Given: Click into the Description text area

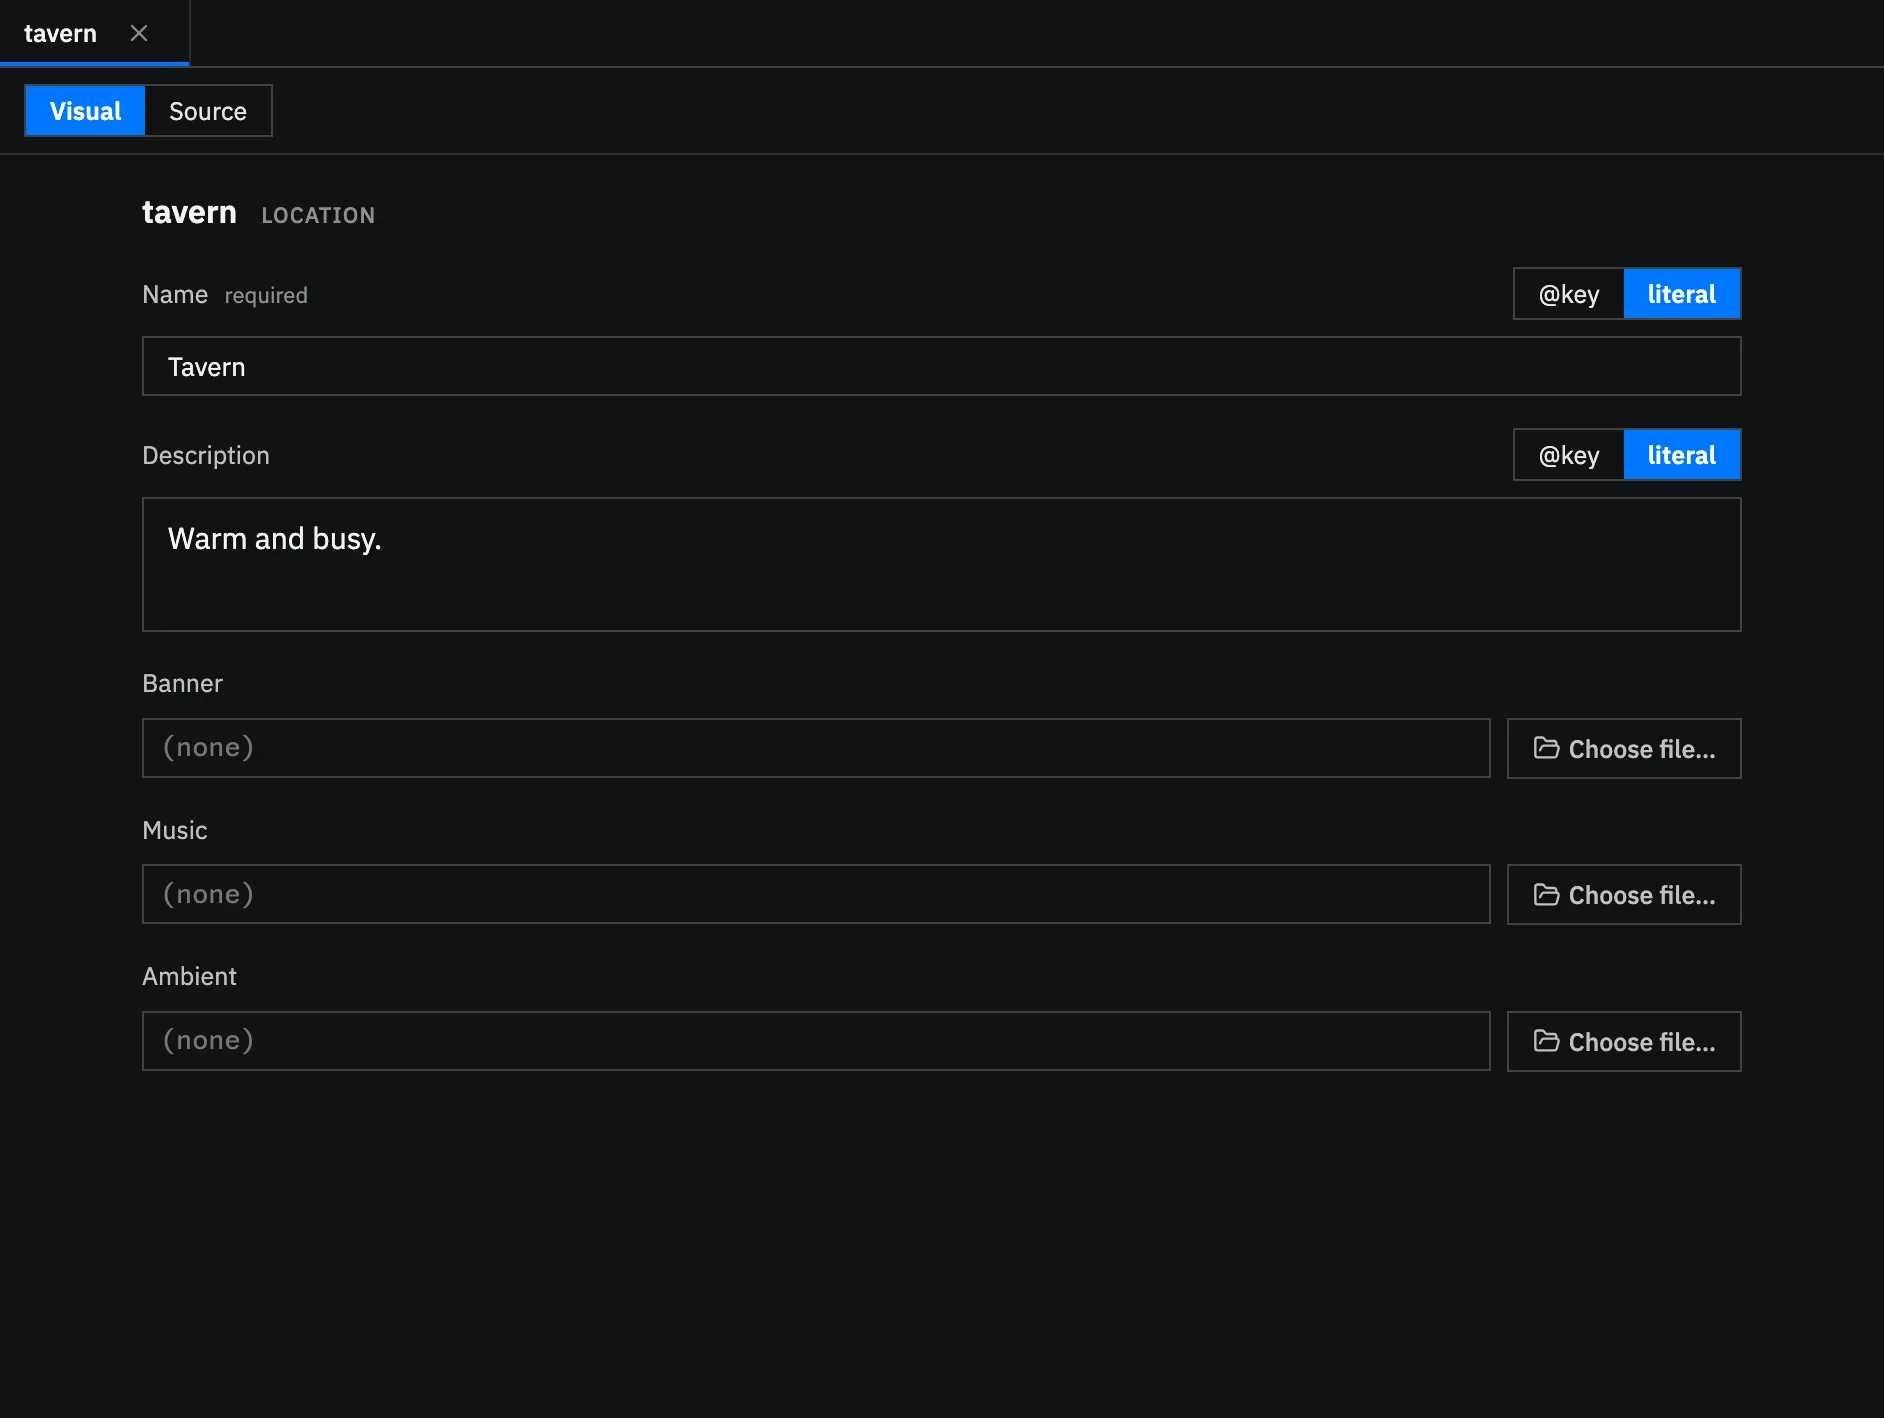Looking at the screenshot, I should click(941, 564).
